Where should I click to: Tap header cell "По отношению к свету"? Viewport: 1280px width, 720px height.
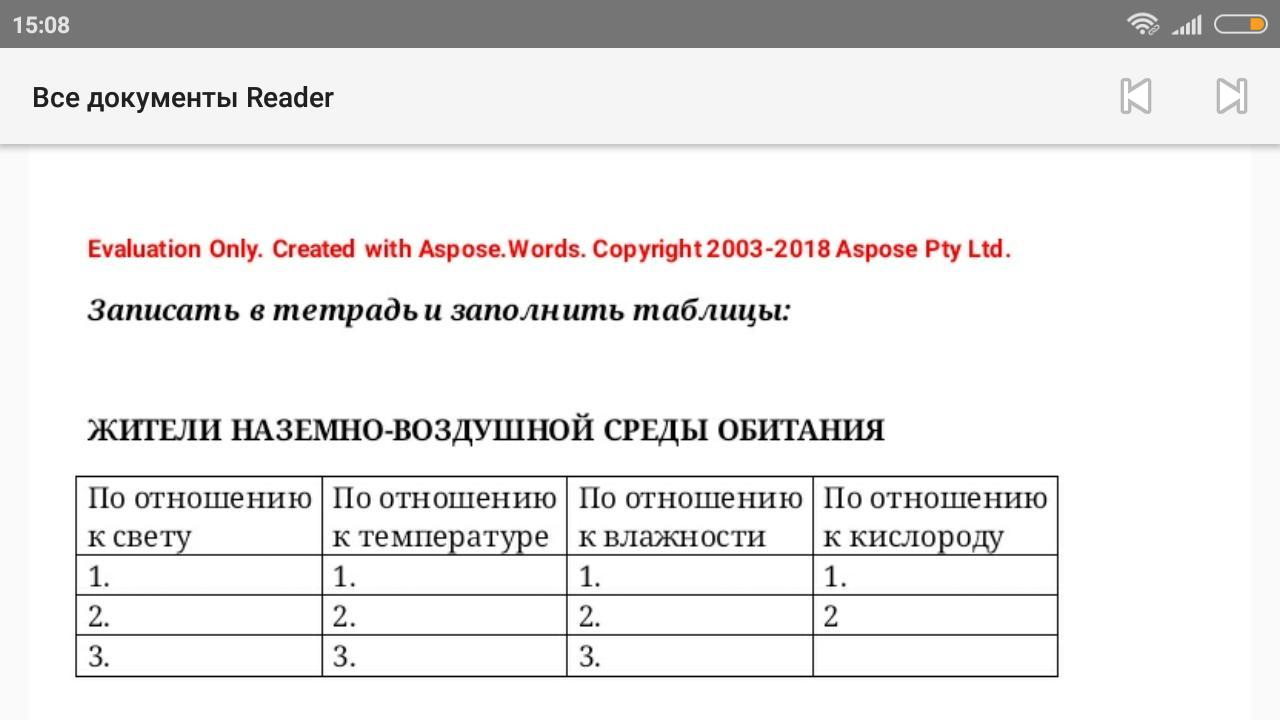(199, 516)
